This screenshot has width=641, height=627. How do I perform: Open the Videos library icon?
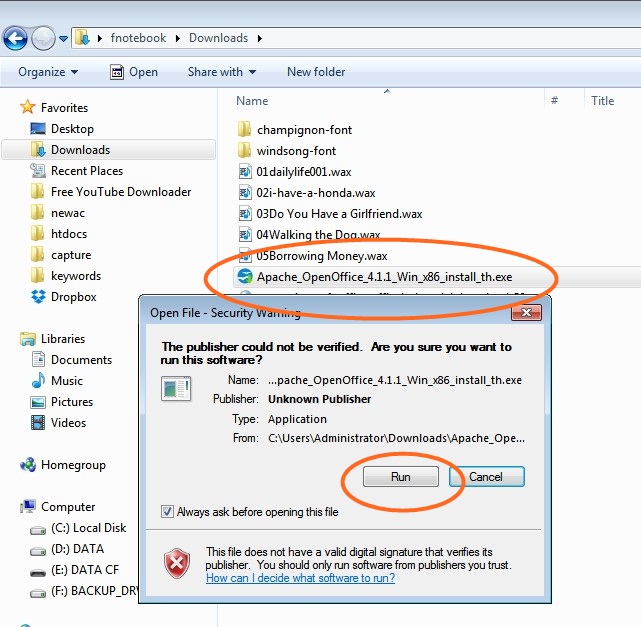38,423
